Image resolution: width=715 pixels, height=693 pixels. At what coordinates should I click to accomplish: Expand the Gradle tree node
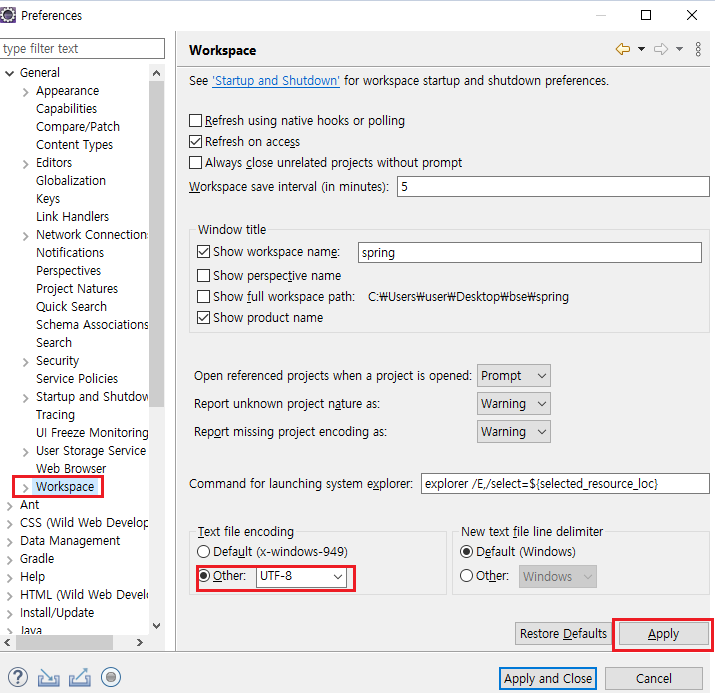tap(9, 559)
